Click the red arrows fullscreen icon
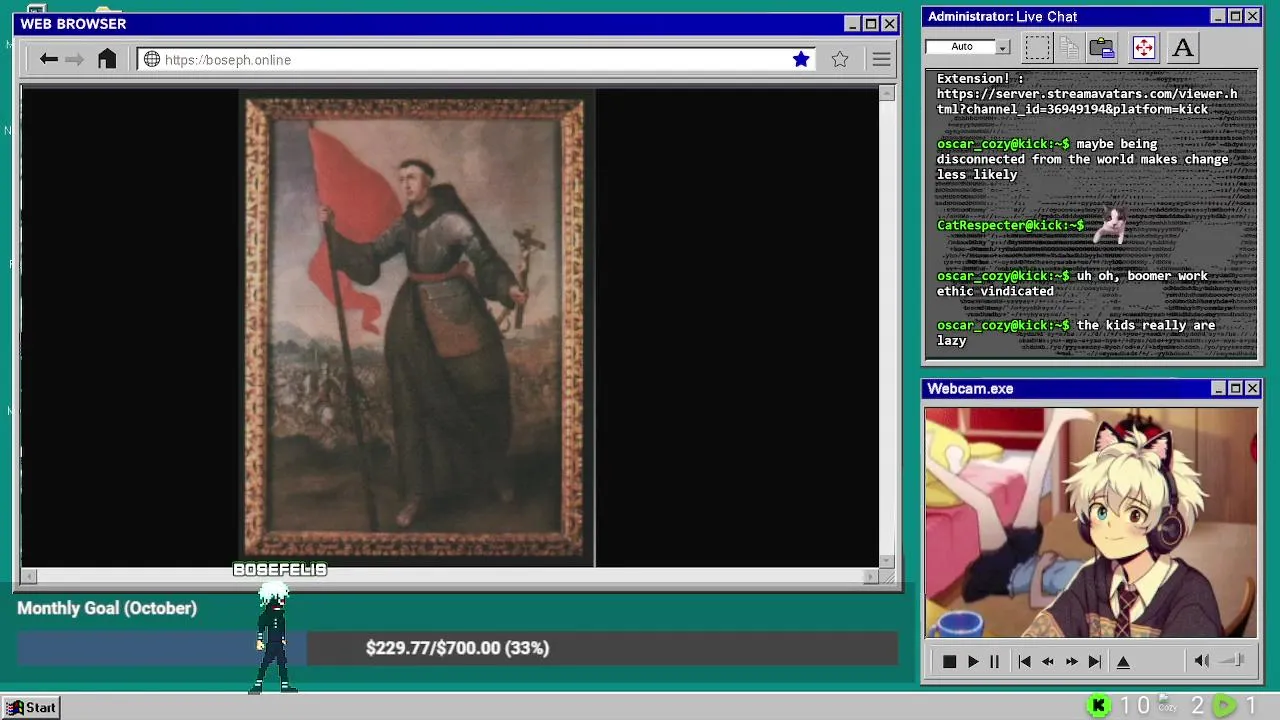 click(1144, 47)
